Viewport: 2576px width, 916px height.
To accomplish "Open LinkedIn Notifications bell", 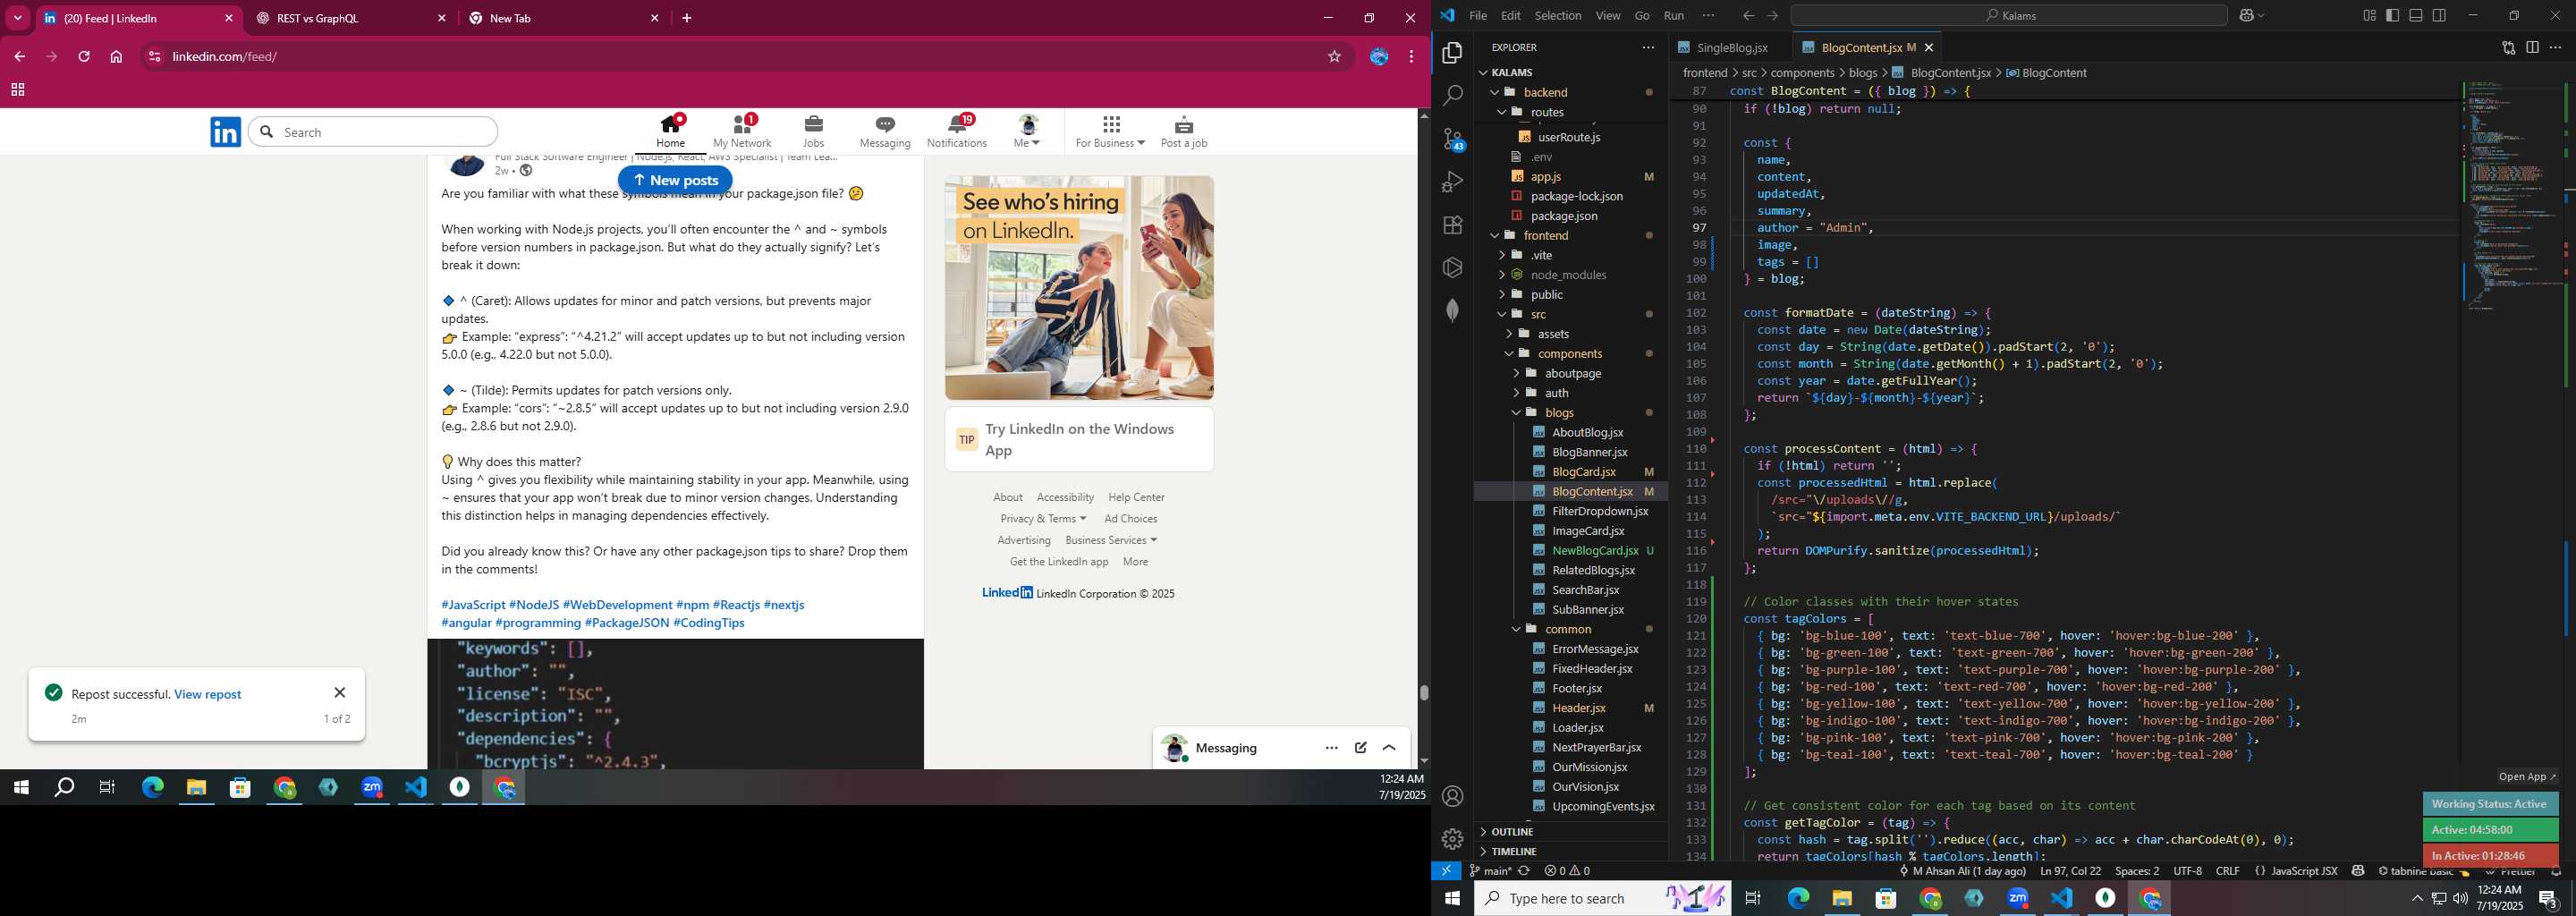I will tap(957, 131).
